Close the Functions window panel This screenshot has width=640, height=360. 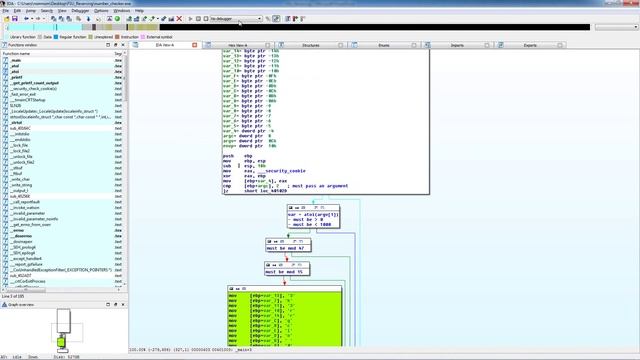point(123,45)
